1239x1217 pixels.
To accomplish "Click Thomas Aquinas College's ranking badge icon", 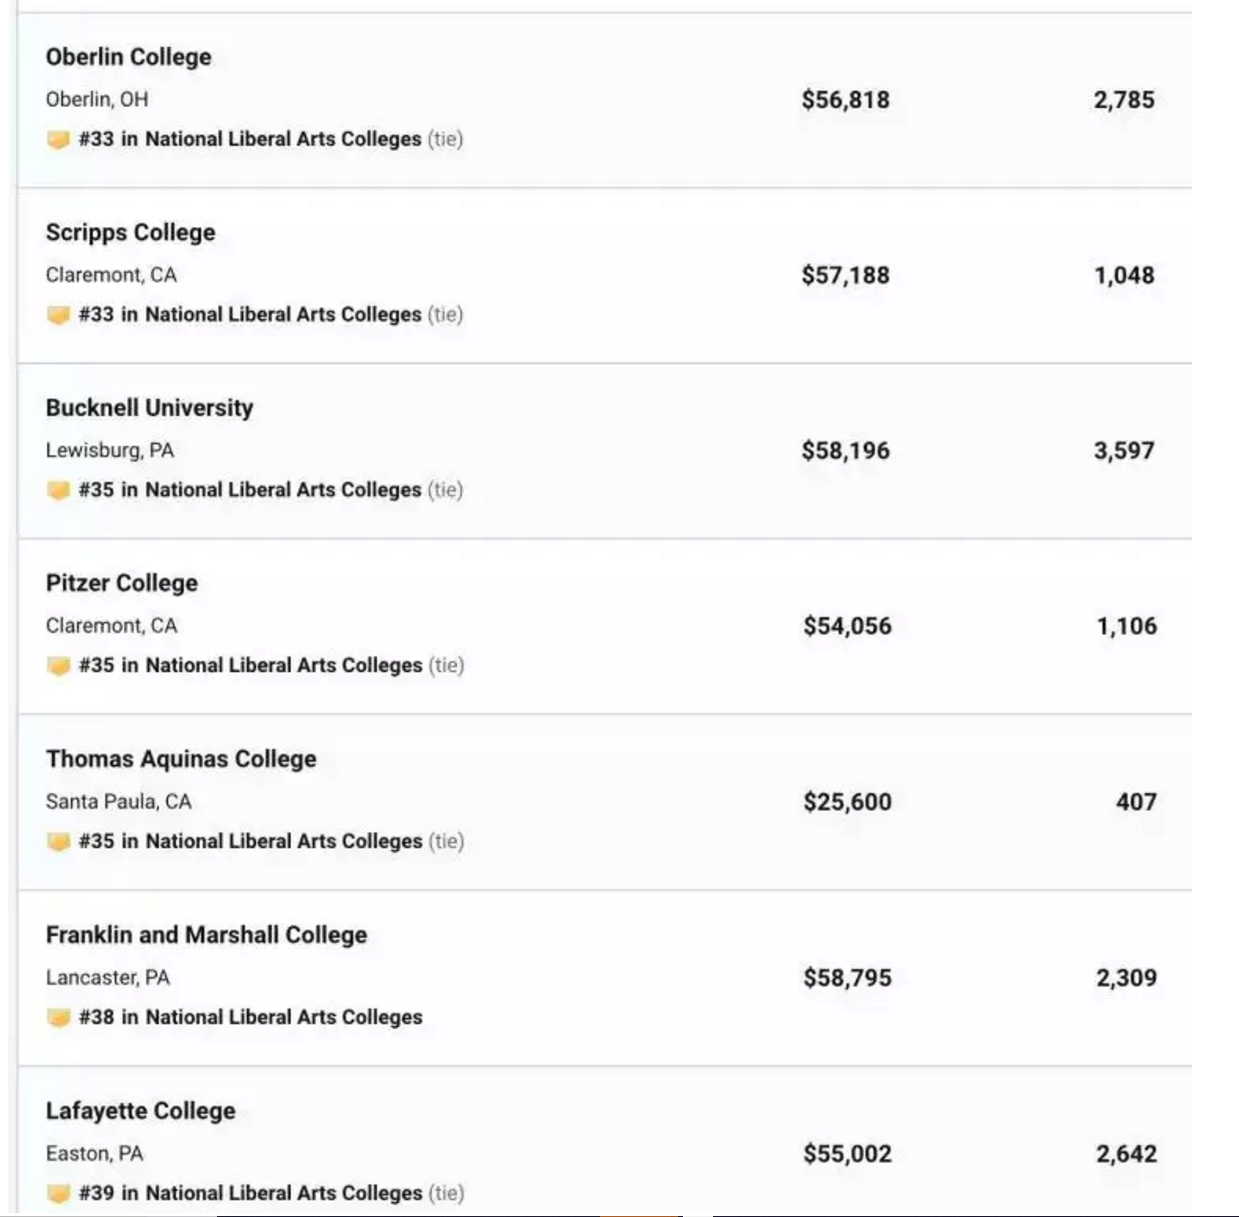I will click(58, 842).
